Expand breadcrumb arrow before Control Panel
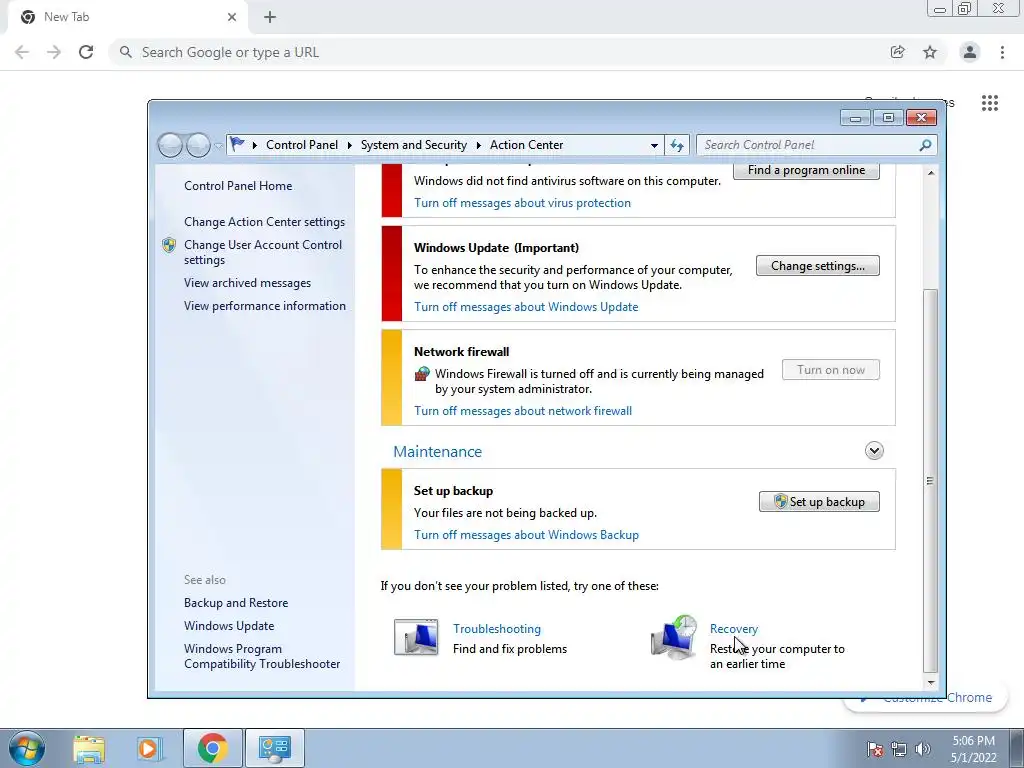Viewport: 1024px width, 768px height. coord(255,145)
